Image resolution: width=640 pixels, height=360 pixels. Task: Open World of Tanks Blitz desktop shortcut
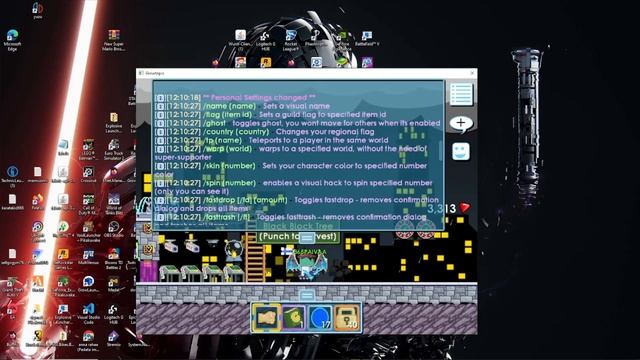point(114,204)
